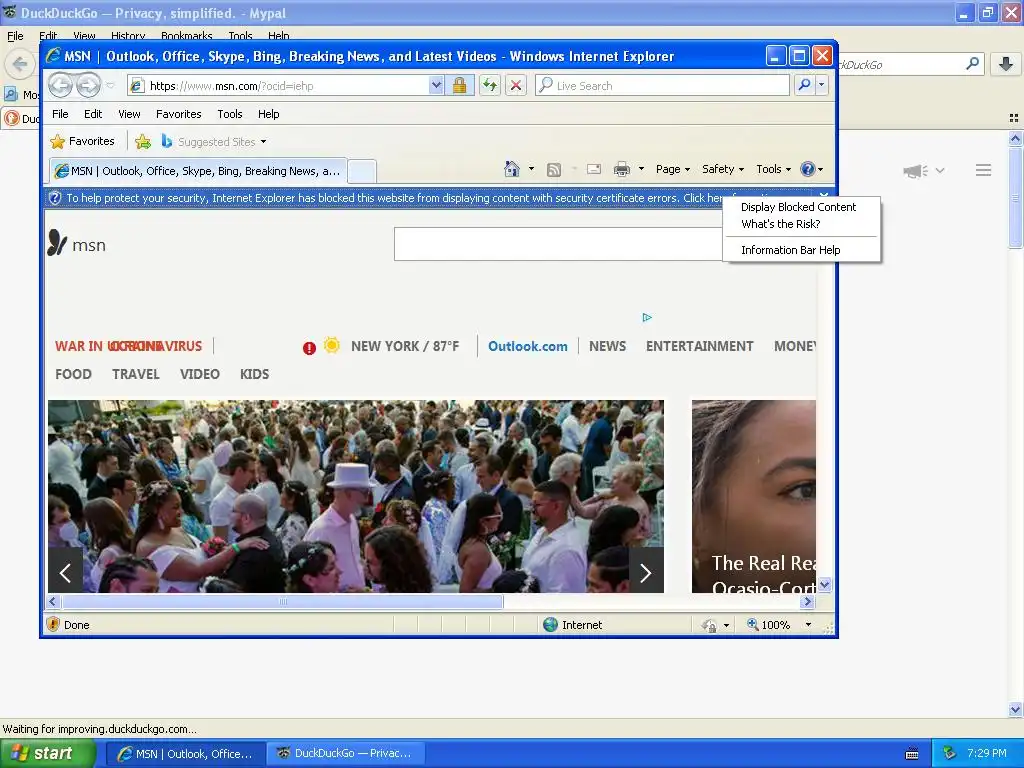Open the VIDEO section link

(x=200, y=374)
